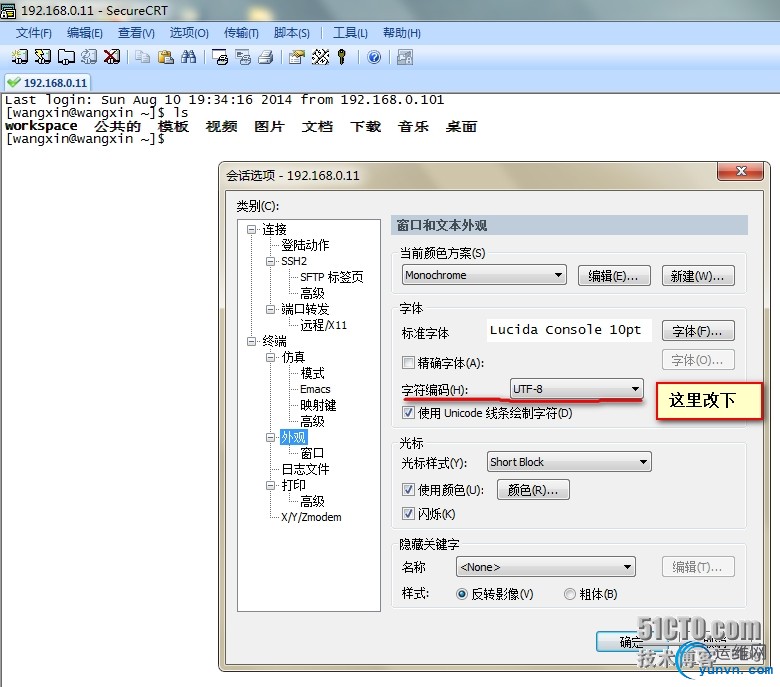
Task: Open the 查看(V) menu
Action: click(136, 33)
